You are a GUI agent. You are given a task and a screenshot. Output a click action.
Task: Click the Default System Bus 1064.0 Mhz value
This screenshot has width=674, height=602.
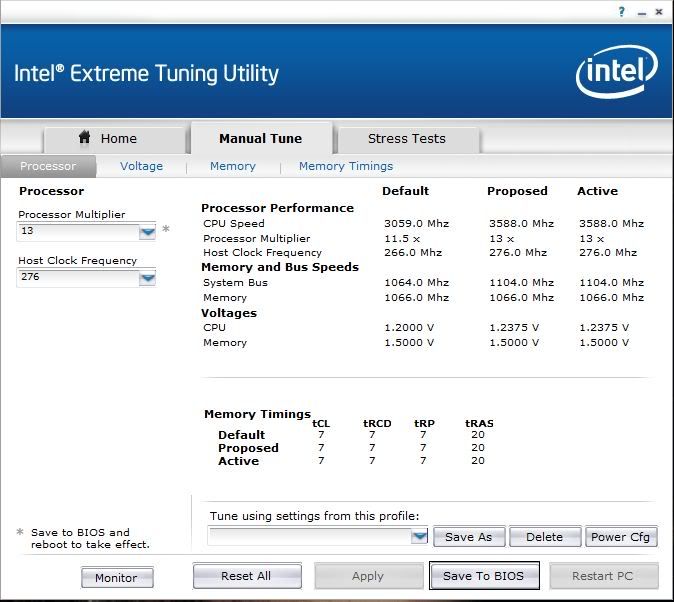[417, 283]
